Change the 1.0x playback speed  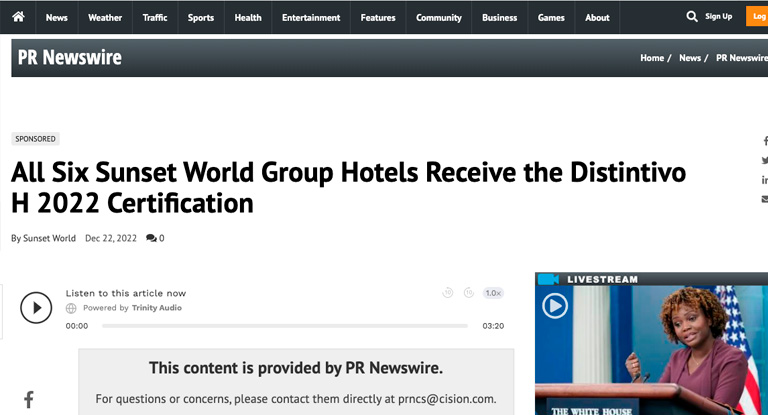(x=493, y=293)
